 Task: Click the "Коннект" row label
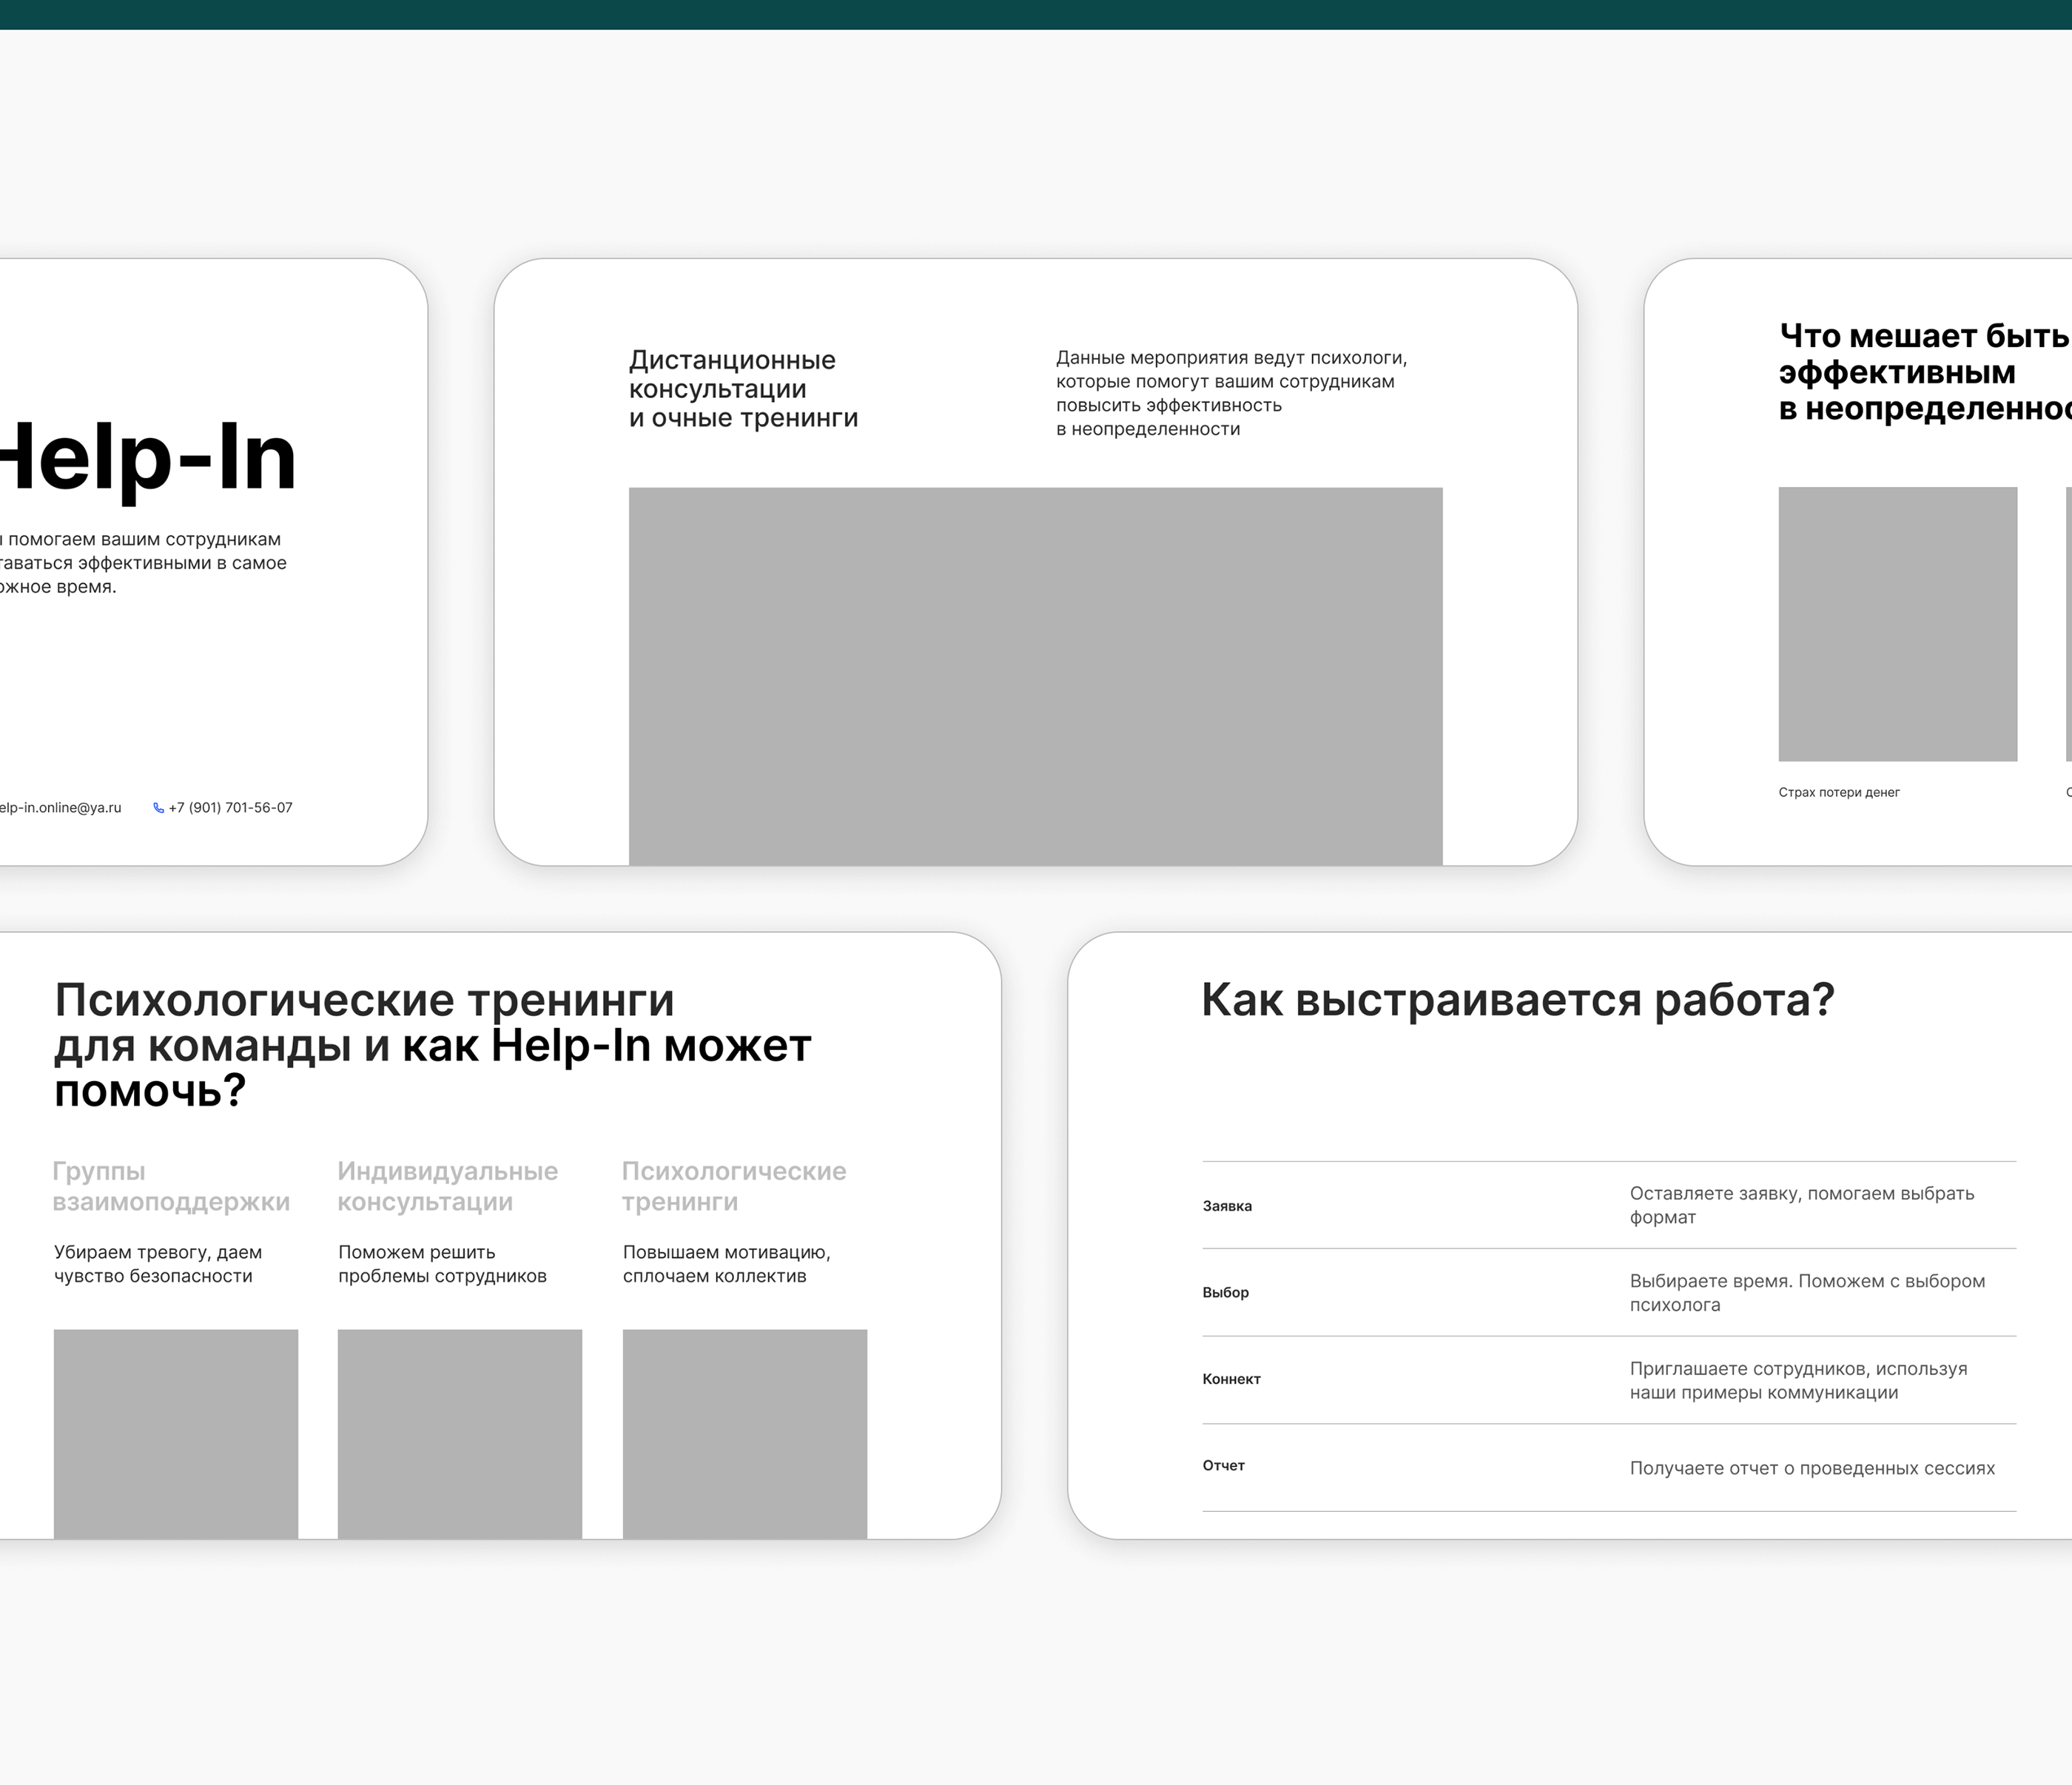click(1231, 1379)
